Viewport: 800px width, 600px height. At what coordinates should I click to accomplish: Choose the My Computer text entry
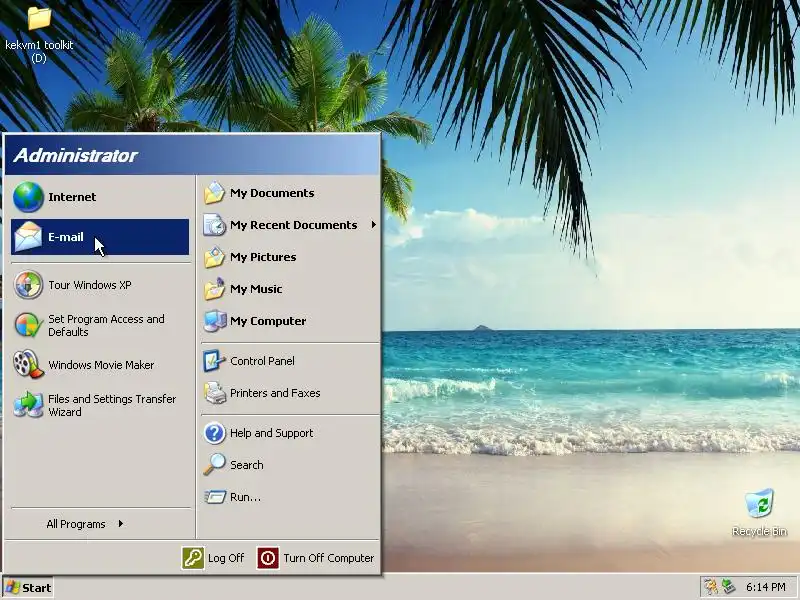[x=268, y=321]
